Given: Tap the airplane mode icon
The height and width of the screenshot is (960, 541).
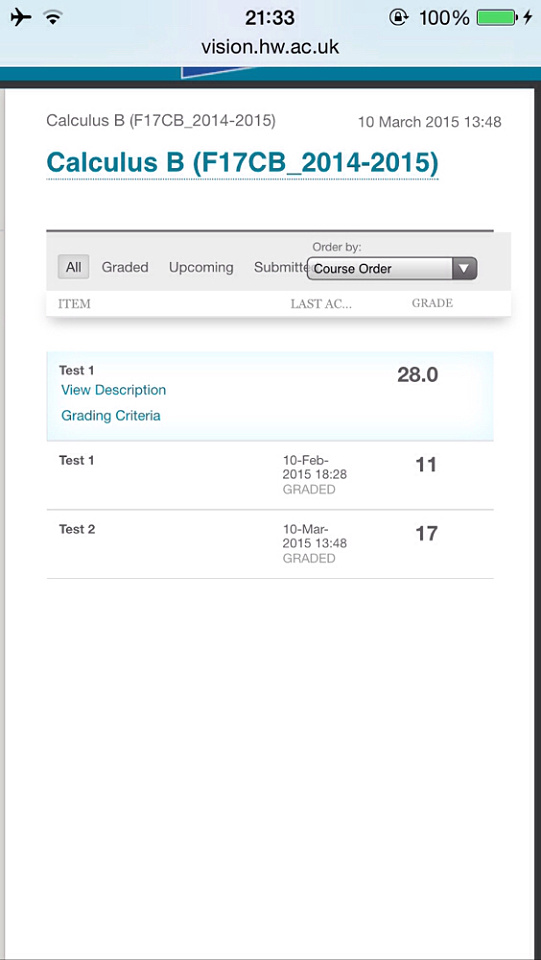Looking at the screenshot, I should (21, 18).
